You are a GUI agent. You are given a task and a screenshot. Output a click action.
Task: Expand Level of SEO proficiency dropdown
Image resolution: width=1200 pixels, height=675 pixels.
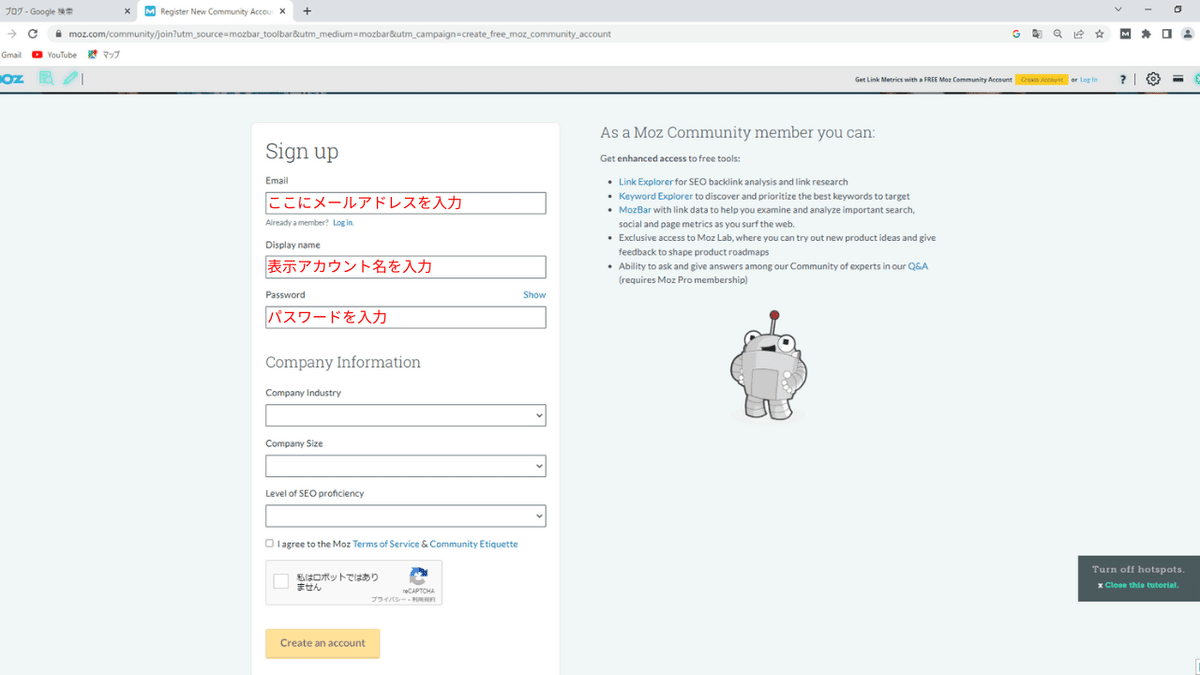406,516
